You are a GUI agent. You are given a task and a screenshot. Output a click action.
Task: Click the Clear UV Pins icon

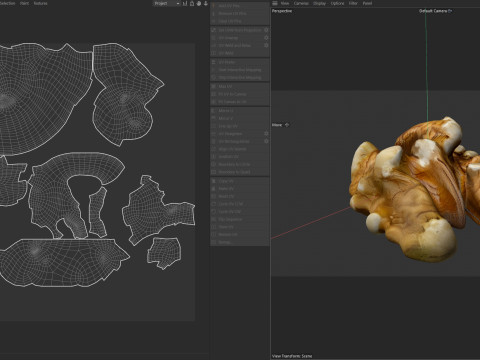point(214,21)
